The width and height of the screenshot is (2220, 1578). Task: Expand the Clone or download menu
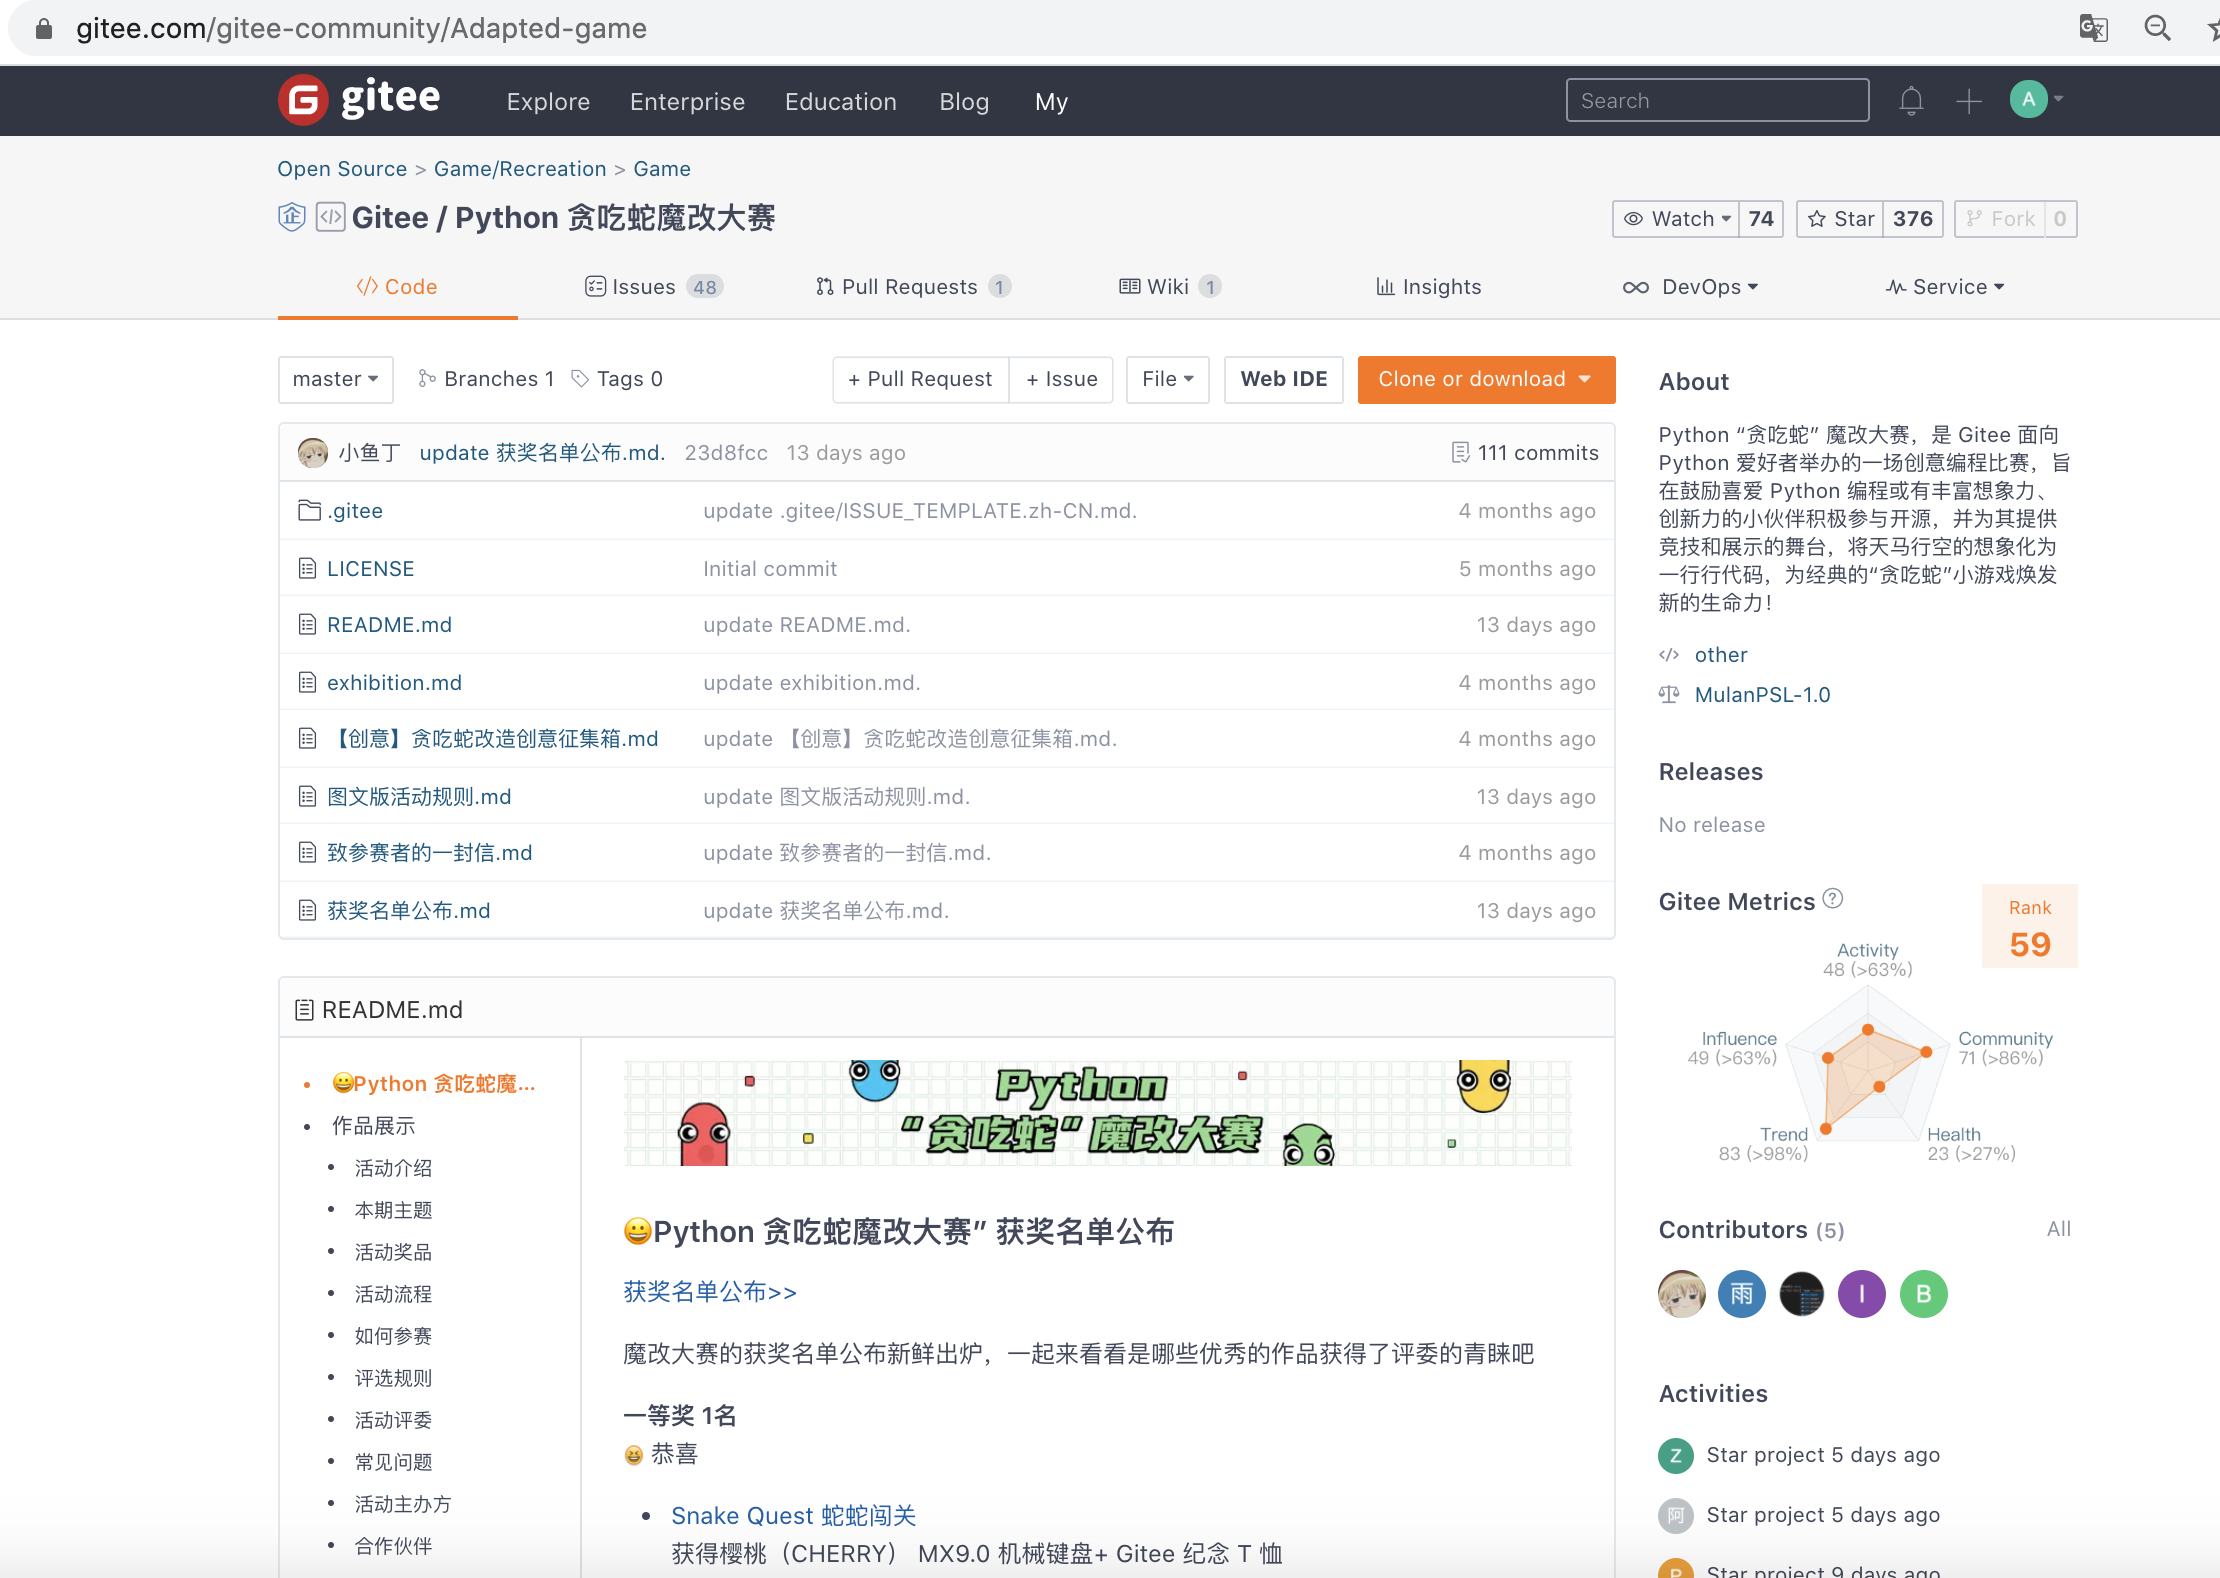tap(1485, 379)
